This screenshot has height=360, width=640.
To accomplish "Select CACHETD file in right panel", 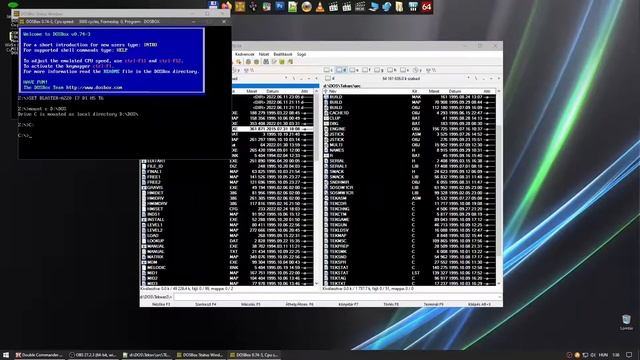I will tap(409, 113).
